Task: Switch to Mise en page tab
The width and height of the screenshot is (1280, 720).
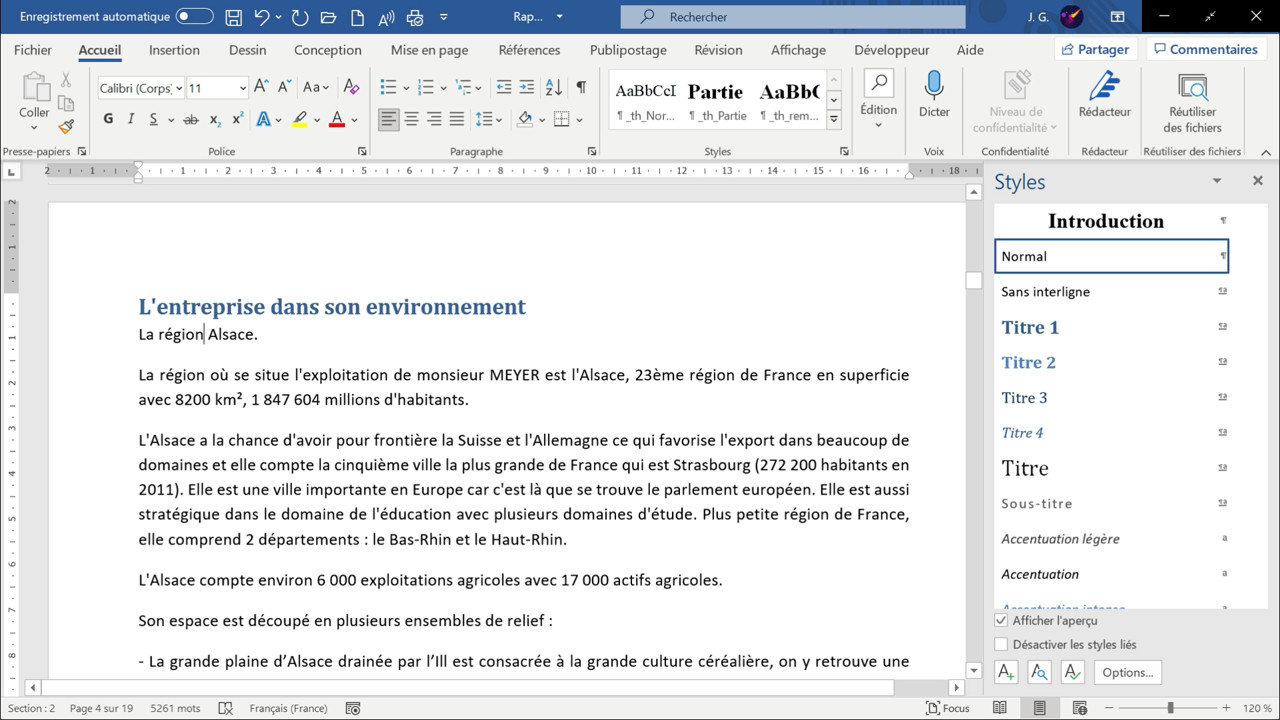Action: coord(429,50)
